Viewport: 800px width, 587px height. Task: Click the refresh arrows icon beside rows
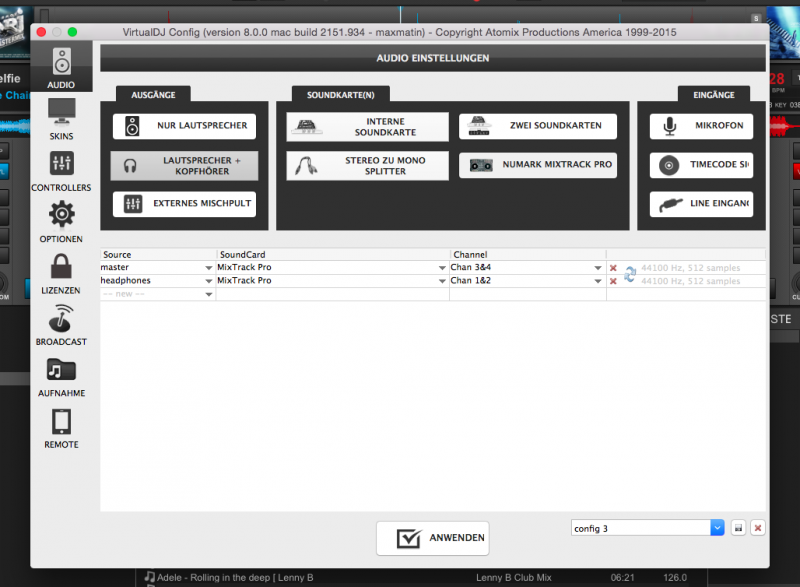(630, 274)
